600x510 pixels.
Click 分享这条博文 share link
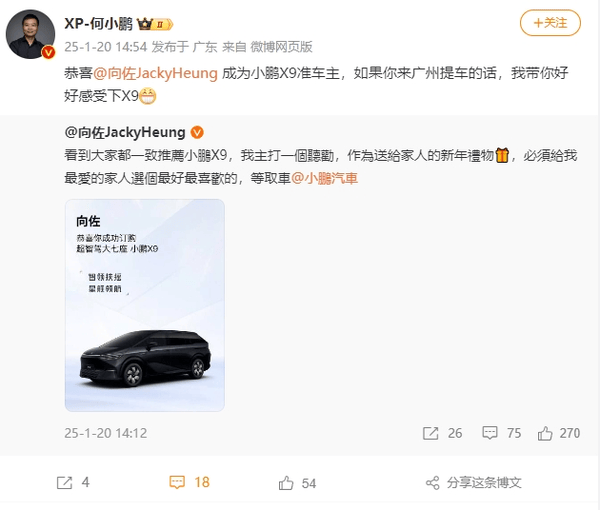point(484,482)
